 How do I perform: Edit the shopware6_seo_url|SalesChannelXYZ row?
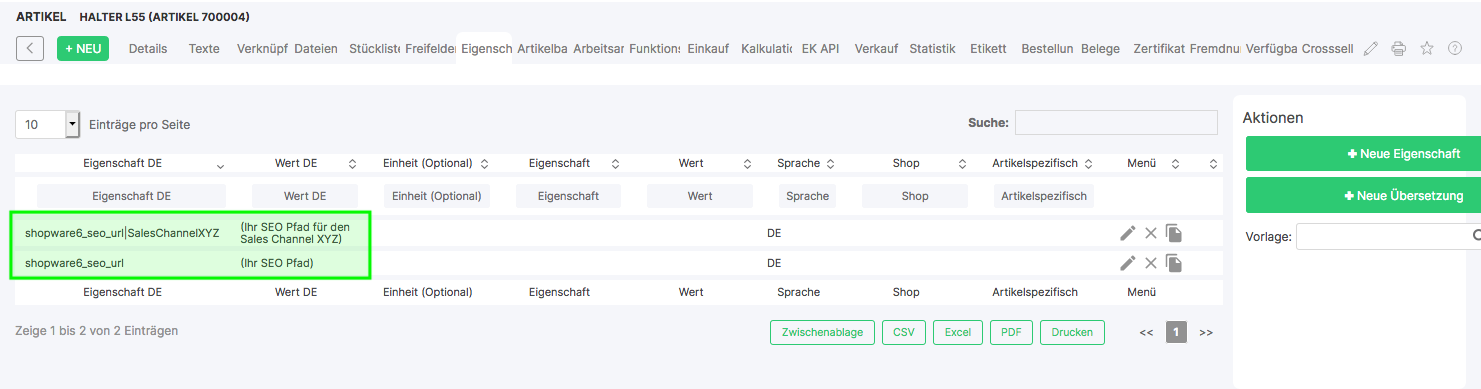pyautogui.click(x=1128, y=233)
